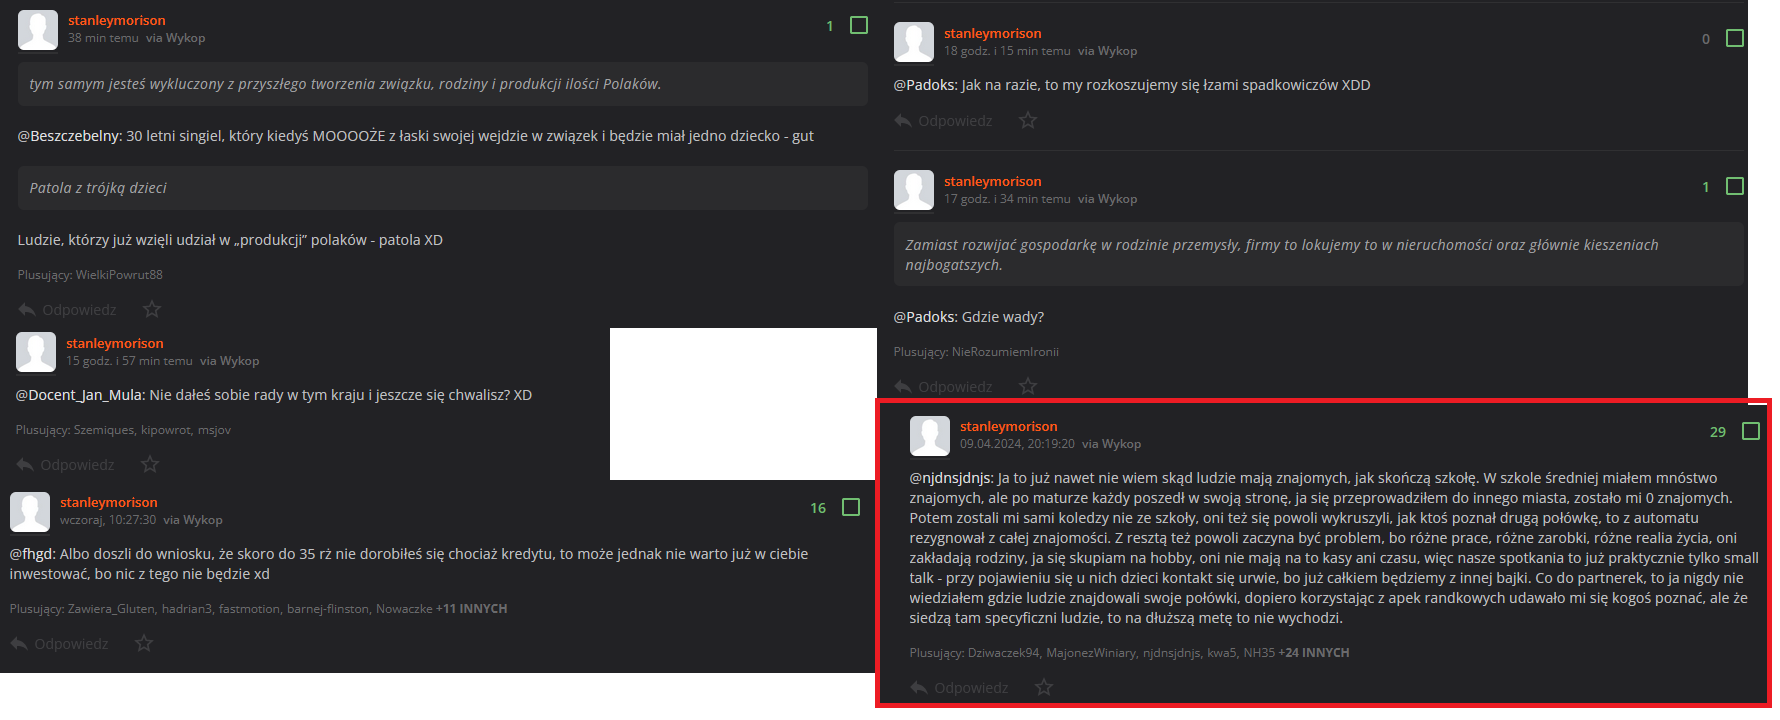The image size is (1780, 720).
Task: Click the star under the 'rozkoszujemy się łzami' comment
Action: [1028, 120]
